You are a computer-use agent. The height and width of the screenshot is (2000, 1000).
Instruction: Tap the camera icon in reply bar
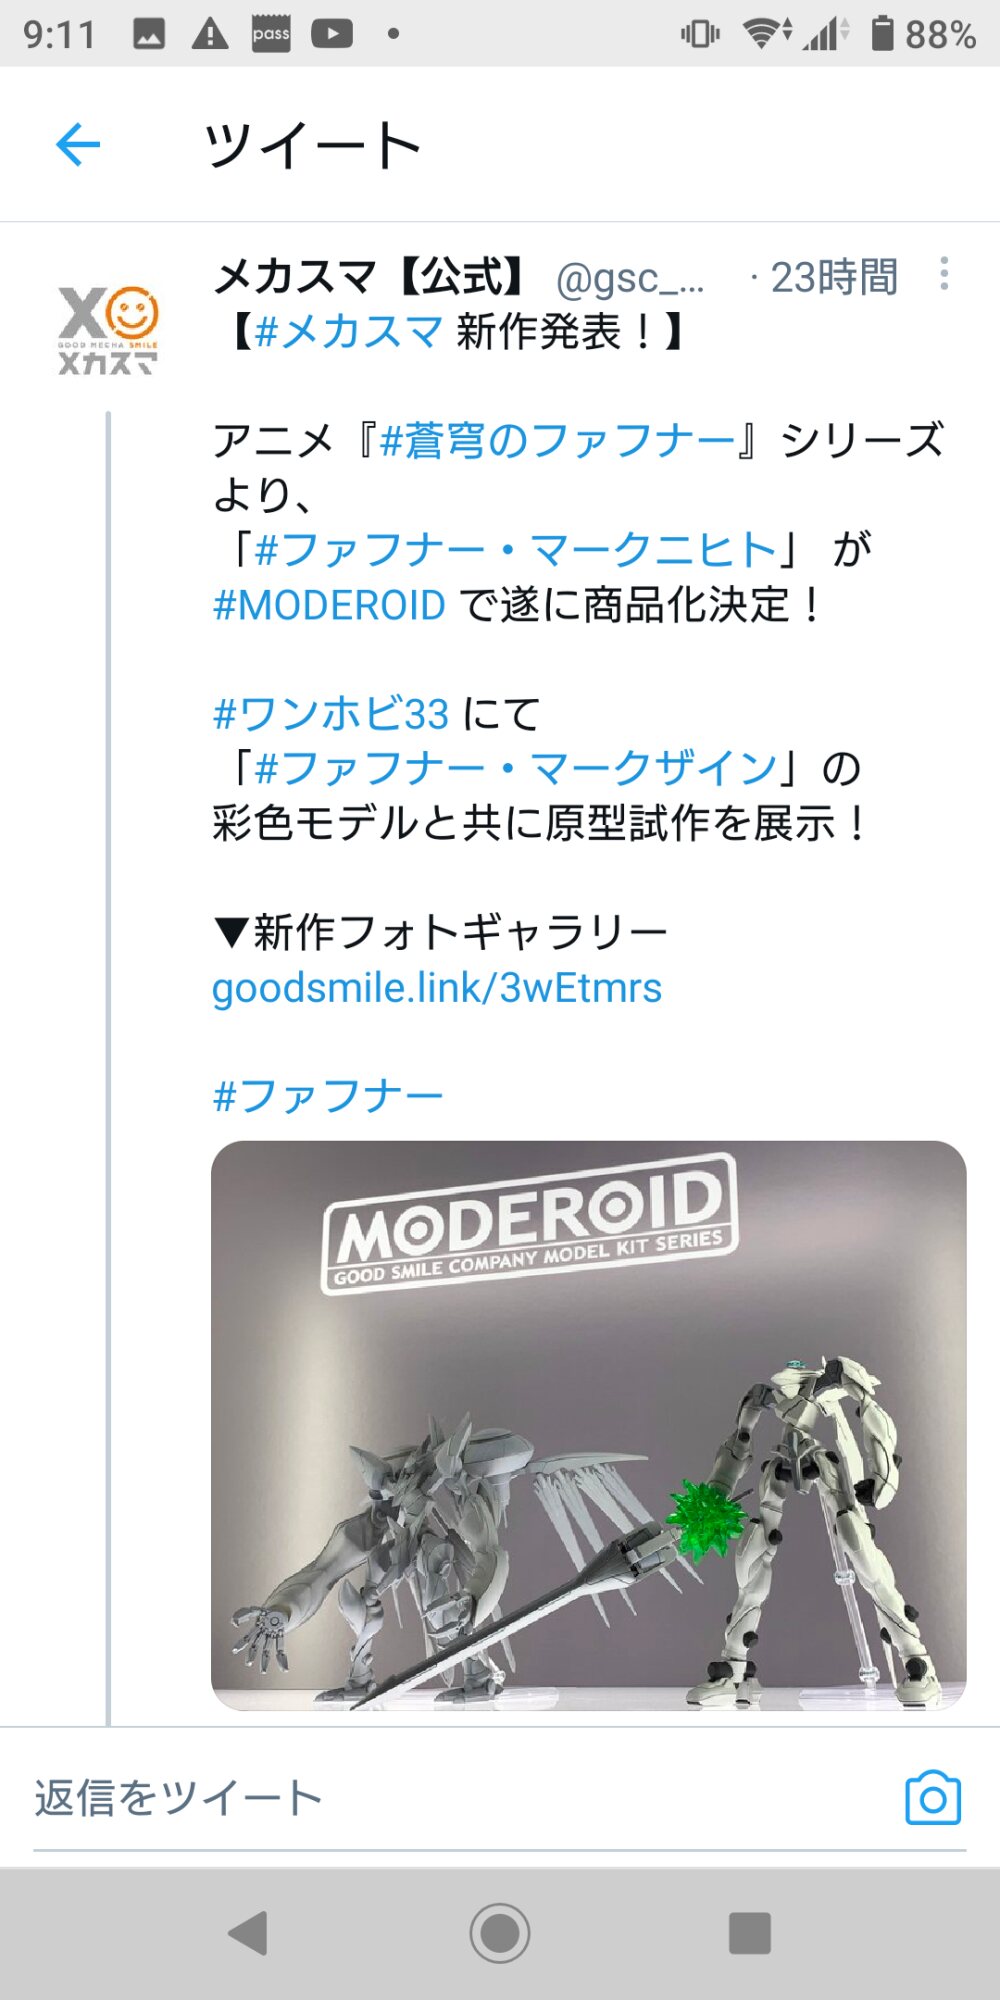coord(933,1798)
